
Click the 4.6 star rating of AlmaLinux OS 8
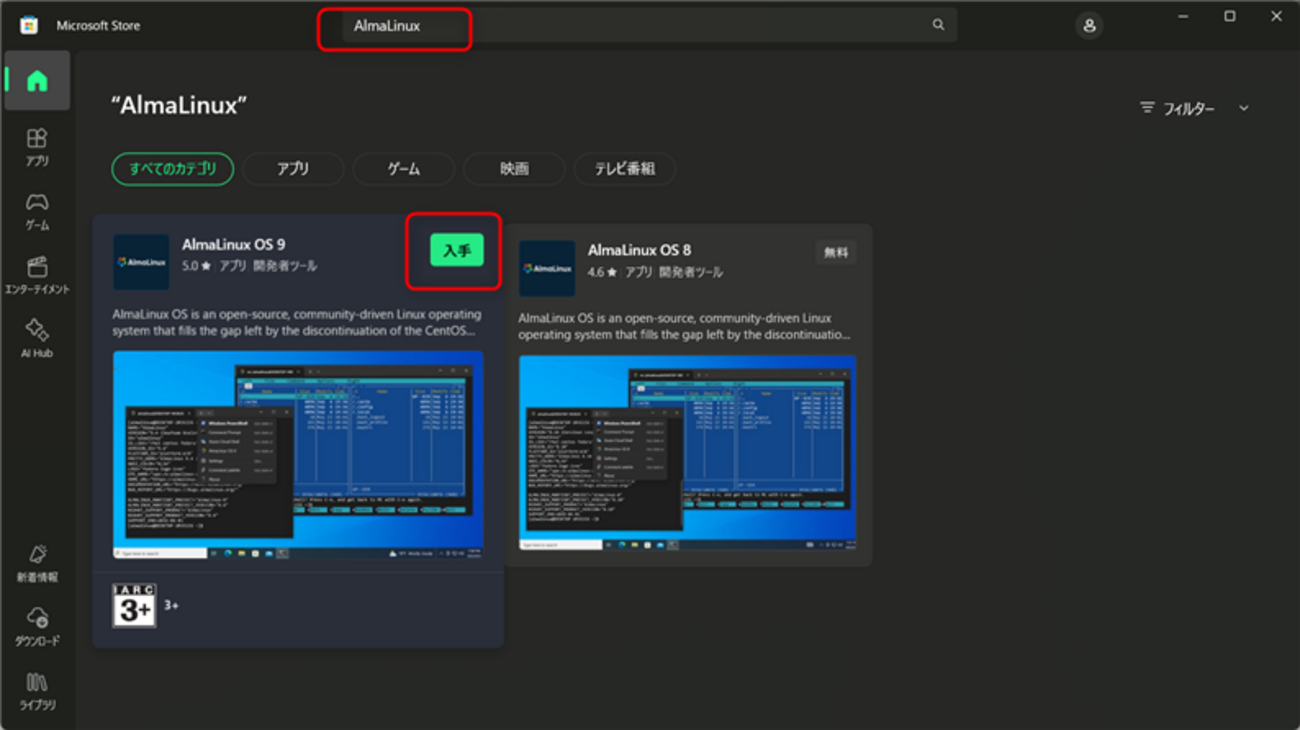click(603, 272)
